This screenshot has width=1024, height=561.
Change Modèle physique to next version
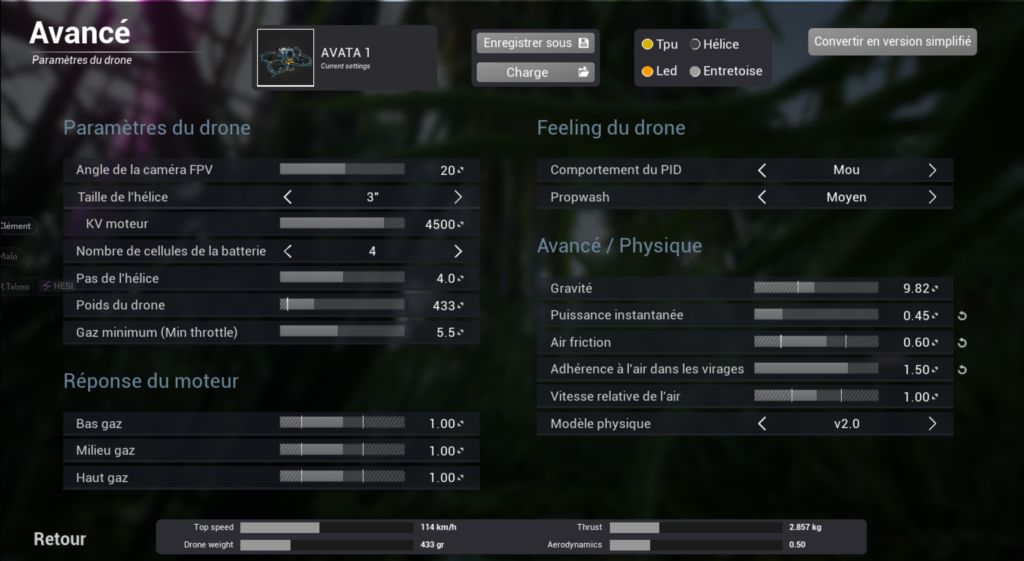pyautogui.click(x=932, y=424)
